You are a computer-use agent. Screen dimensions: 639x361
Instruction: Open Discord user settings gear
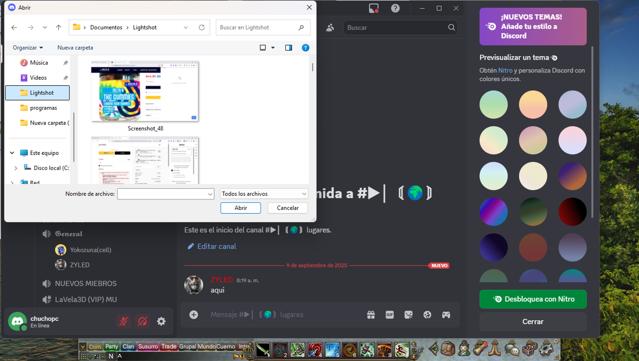161,321
